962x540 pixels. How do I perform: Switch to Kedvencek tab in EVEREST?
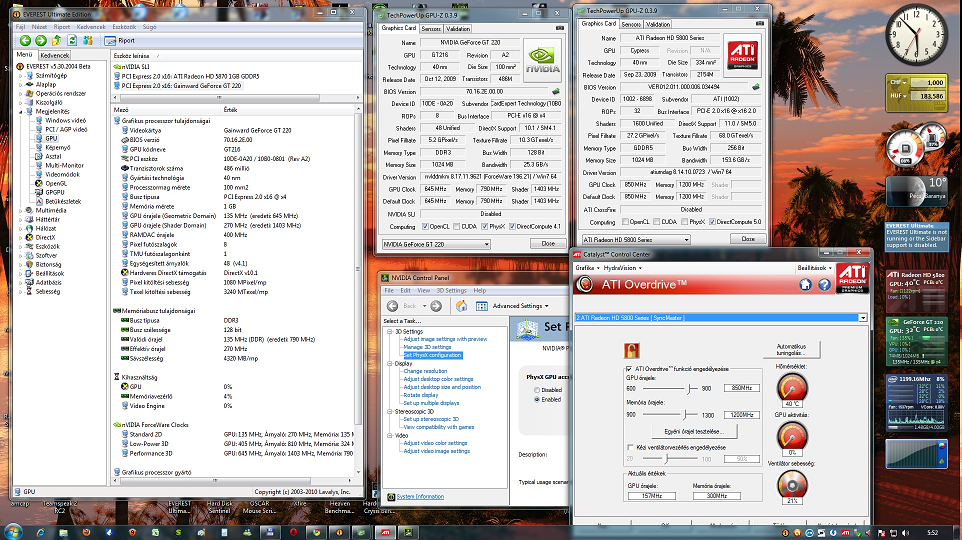[x=55, y=55]
